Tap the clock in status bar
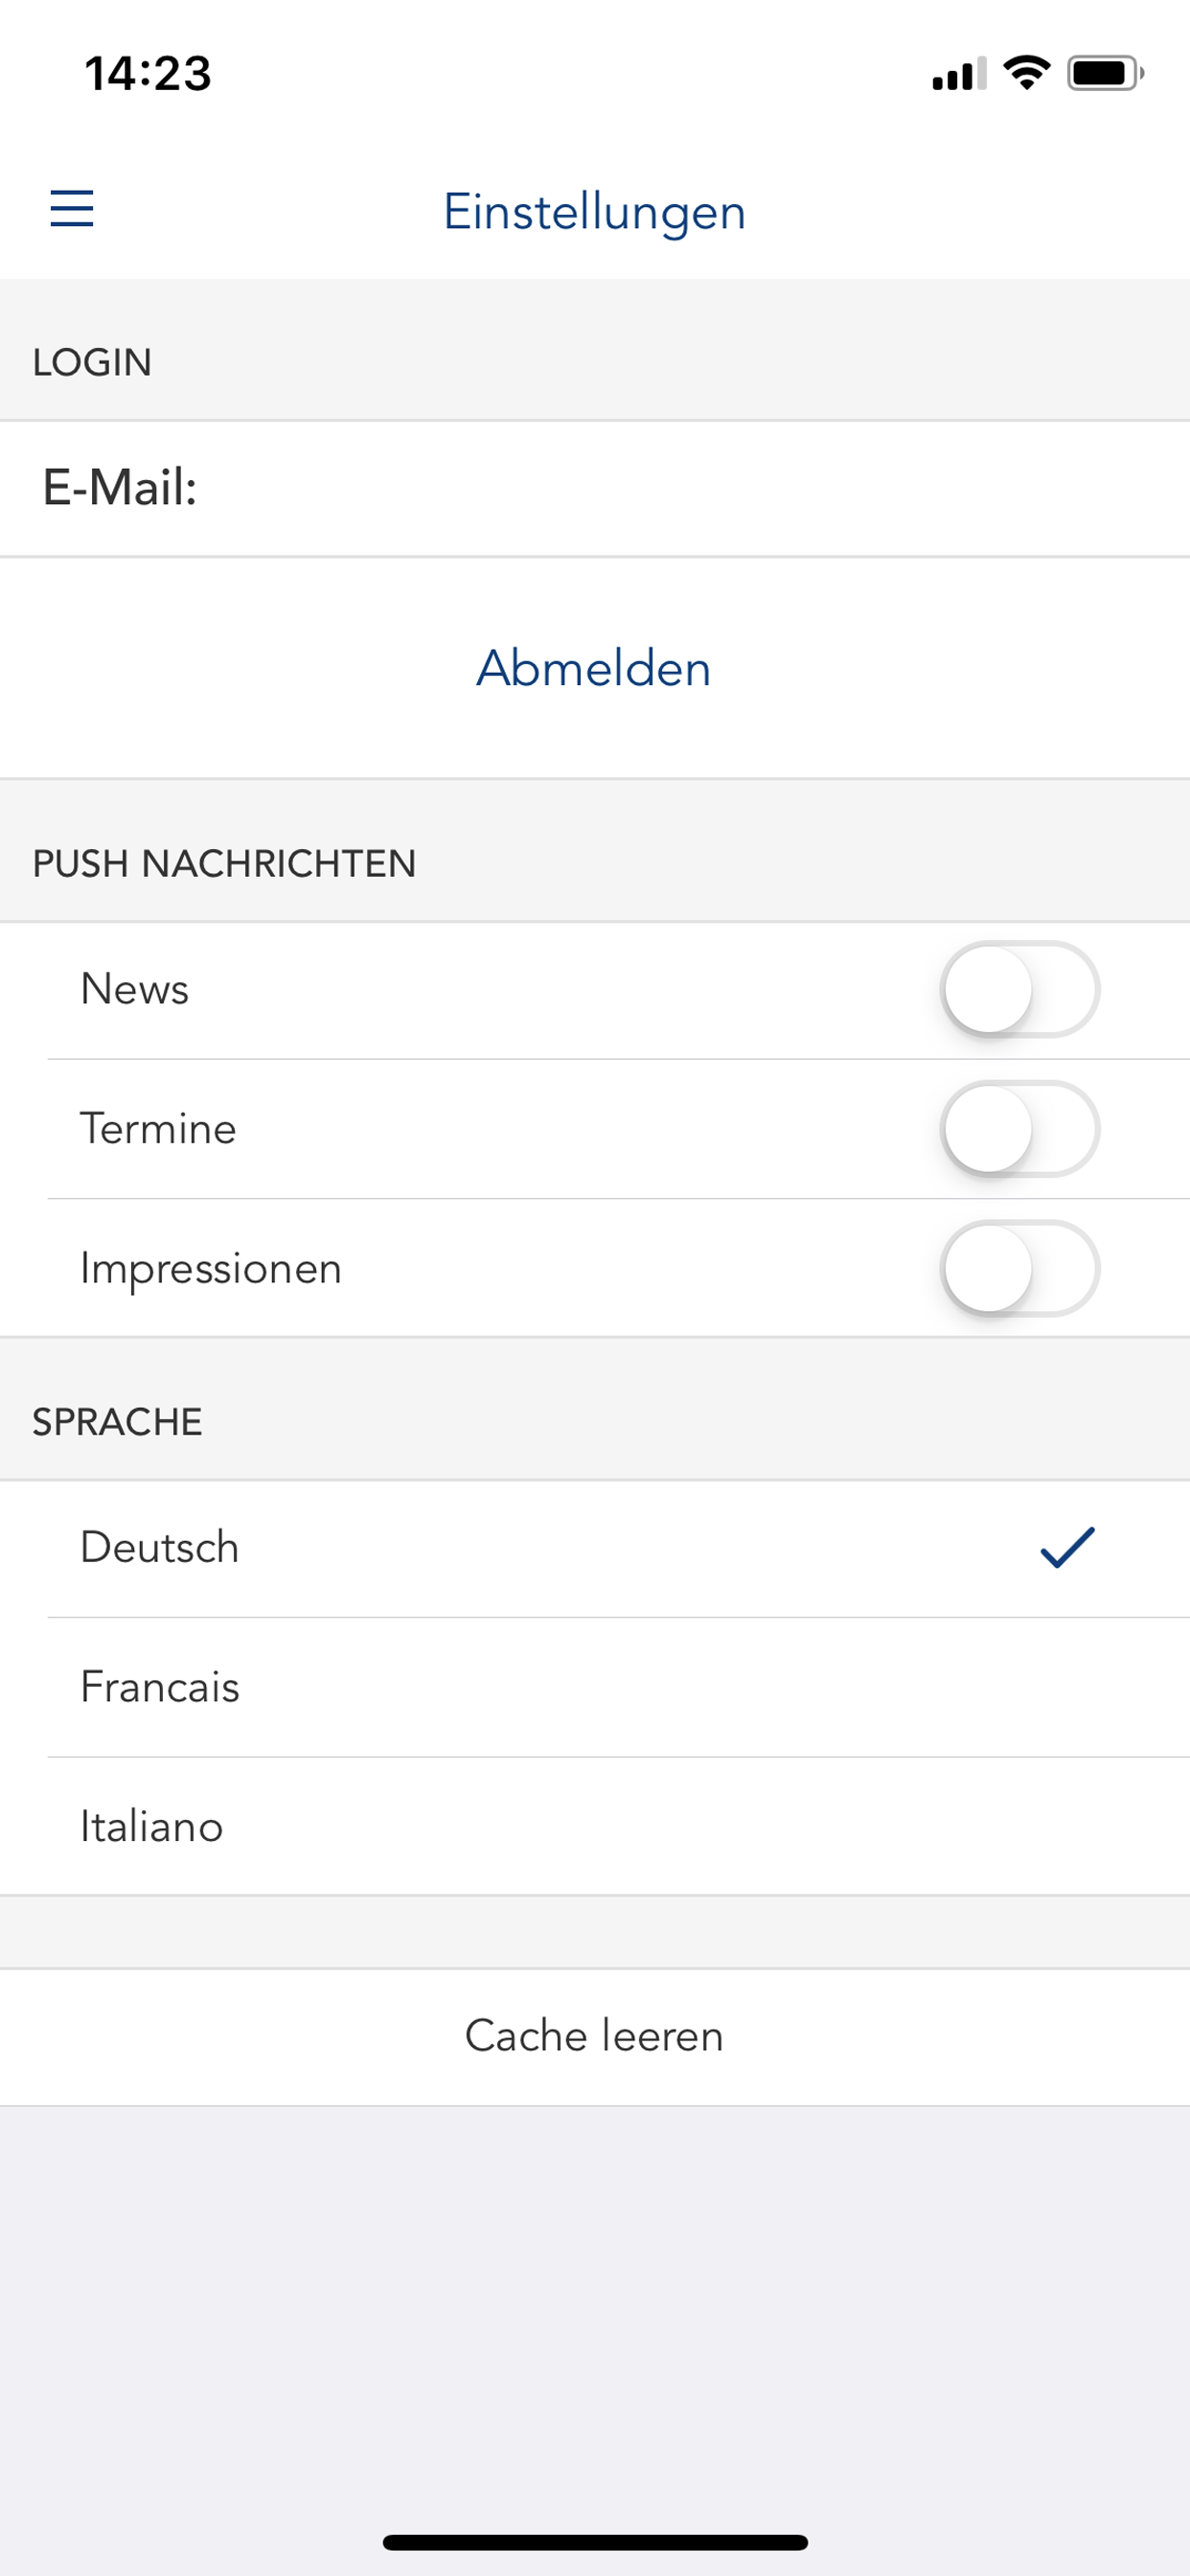 (148, 74)
